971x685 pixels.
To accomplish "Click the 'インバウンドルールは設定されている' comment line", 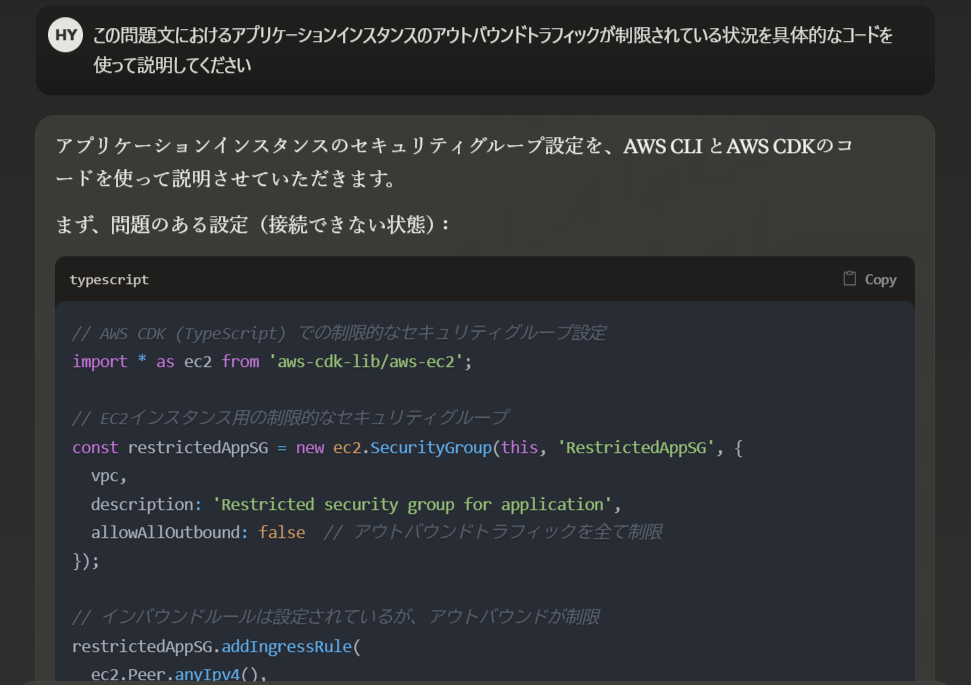I will [336, 617].
